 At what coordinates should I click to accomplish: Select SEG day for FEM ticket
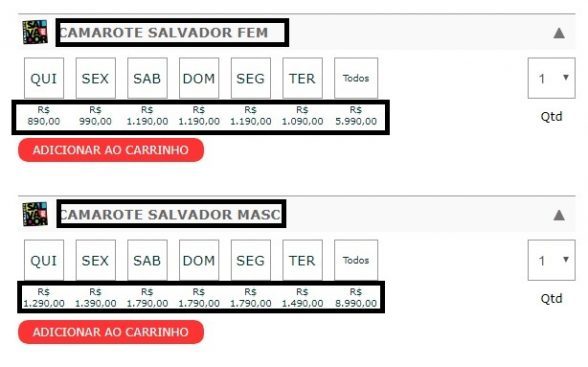click(251, 78)
